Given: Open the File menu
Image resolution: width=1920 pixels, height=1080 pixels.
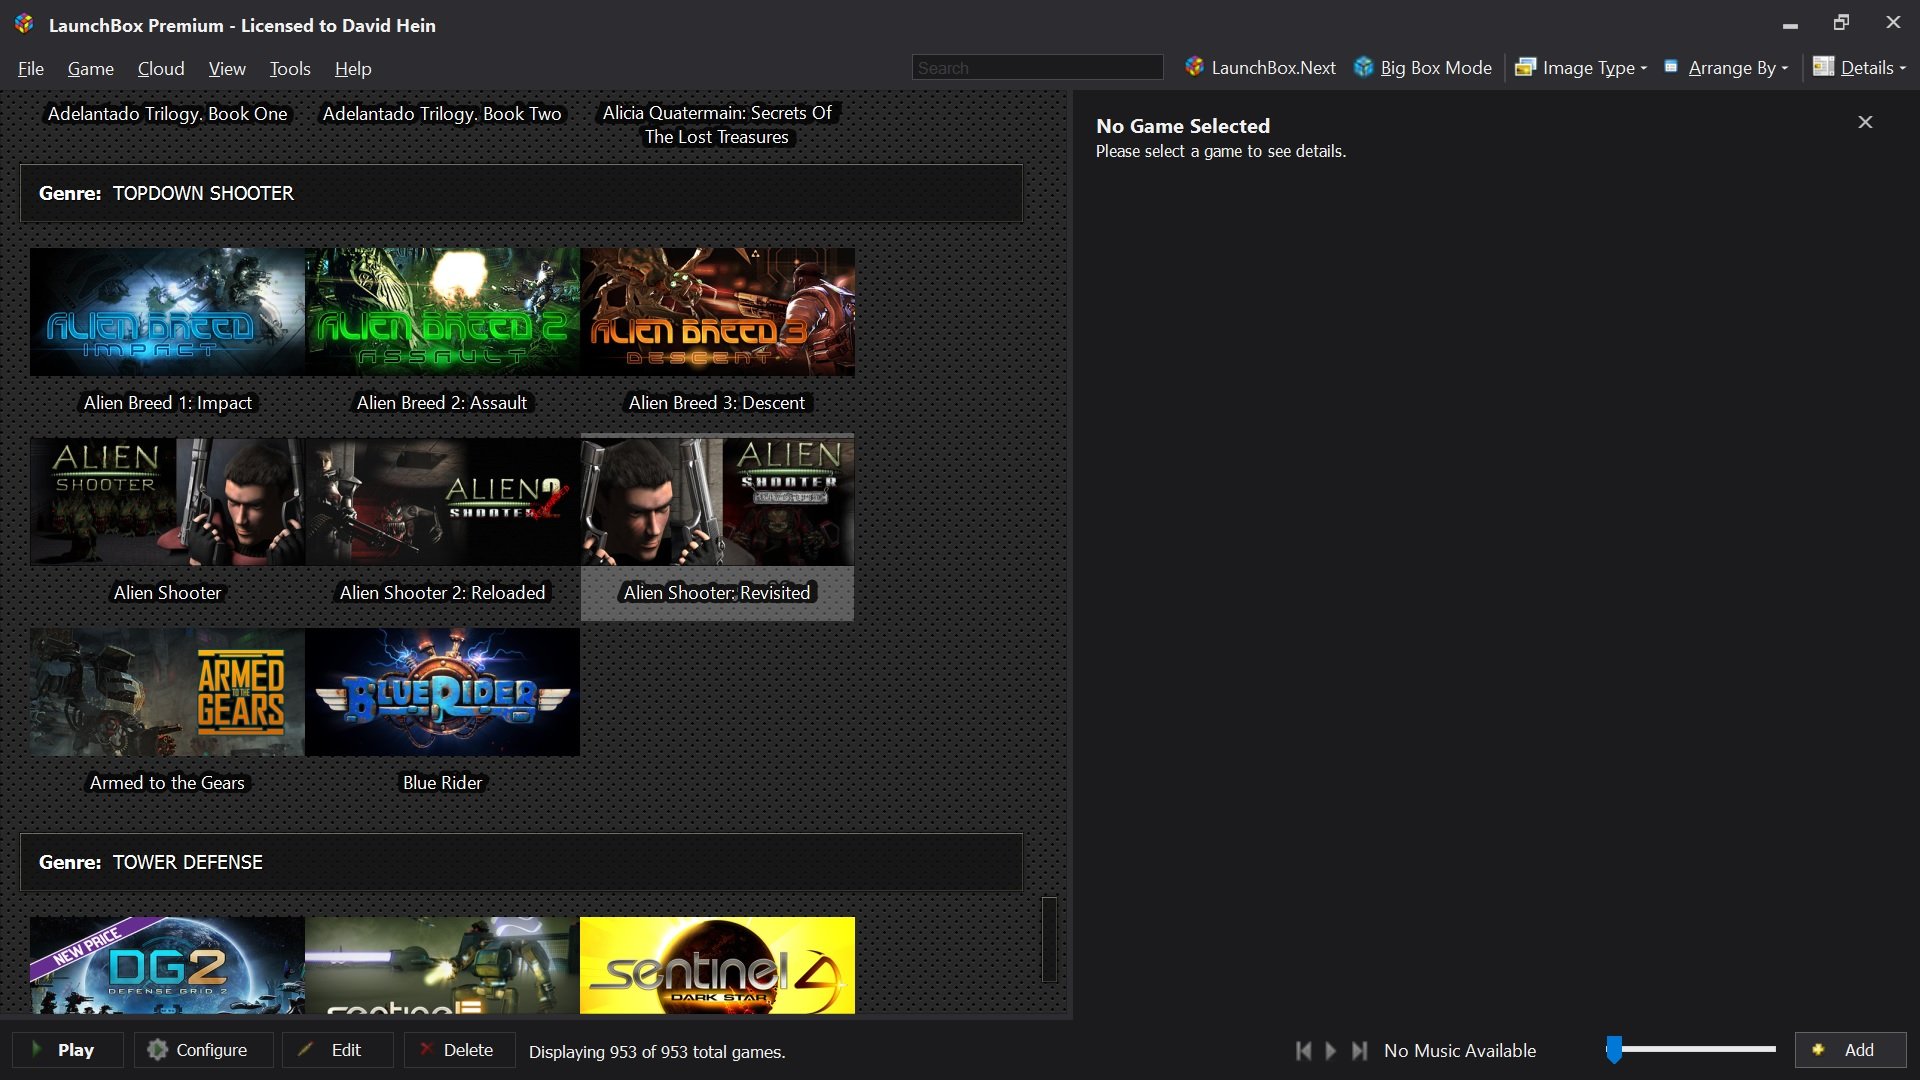Looking at the screenshot, I should pos(31,68).
